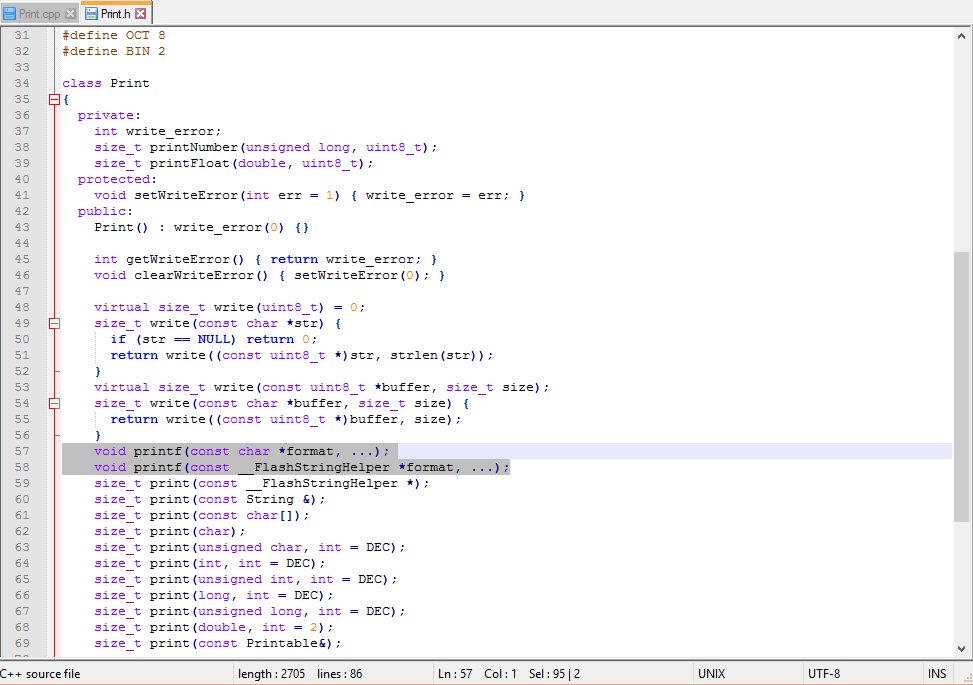Click 'write_error' on line 37
The height and width of the screenshot is (685, 973).
coord(170,132)
